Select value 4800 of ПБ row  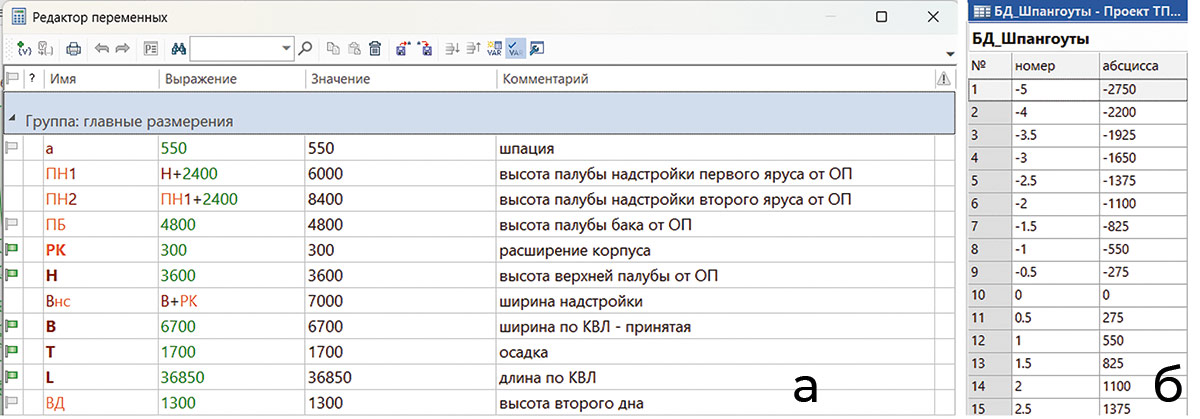pos(328,224)
